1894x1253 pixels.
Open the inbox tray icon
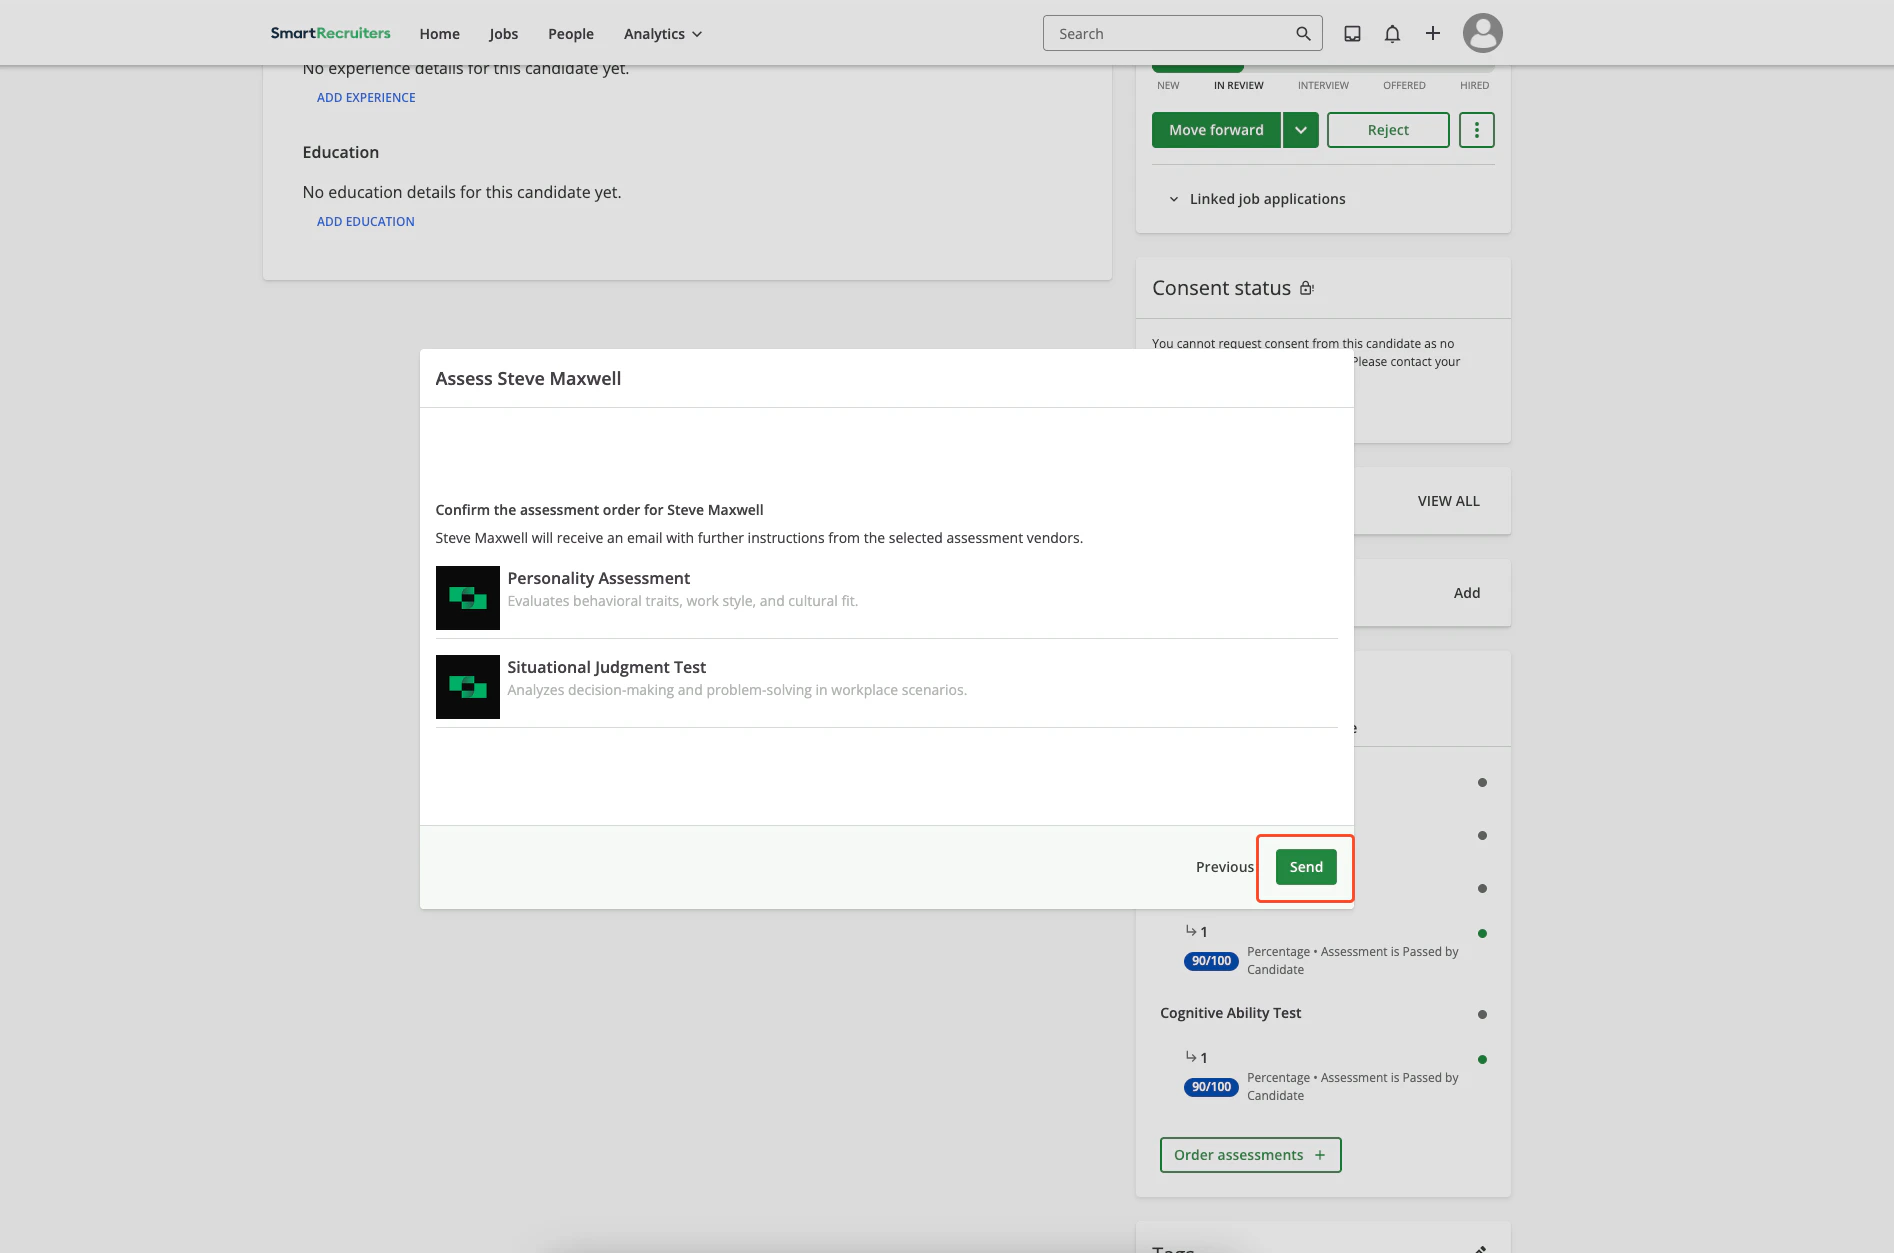coord(1352,33)
